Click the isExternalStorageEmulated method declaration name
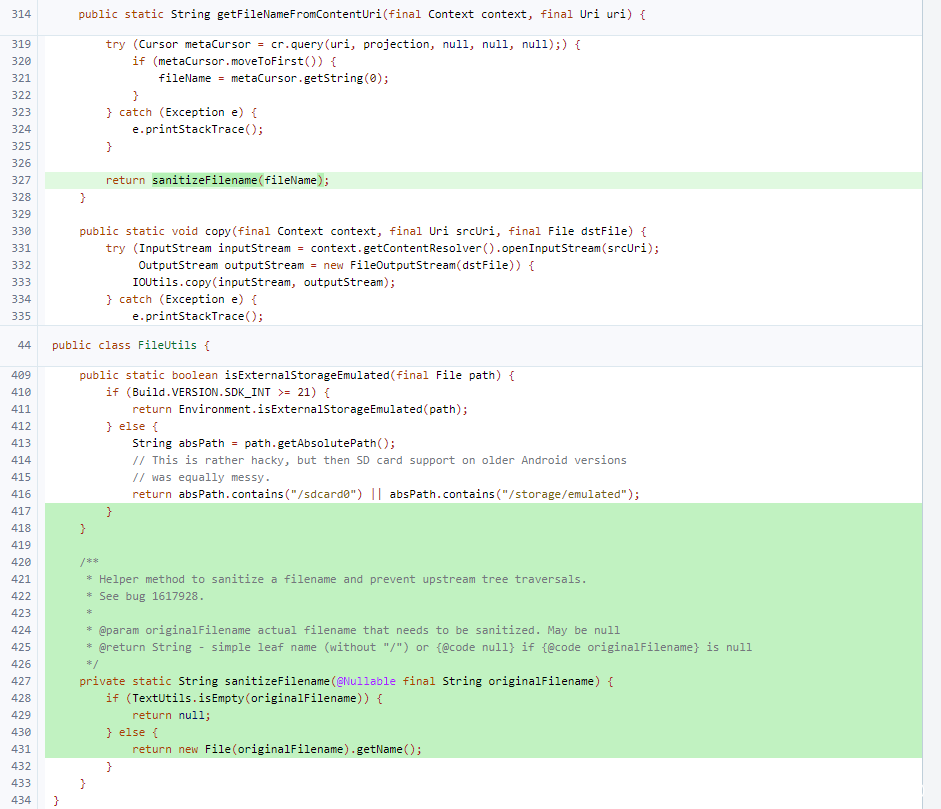The image size is (941, 809). [300, 375]
